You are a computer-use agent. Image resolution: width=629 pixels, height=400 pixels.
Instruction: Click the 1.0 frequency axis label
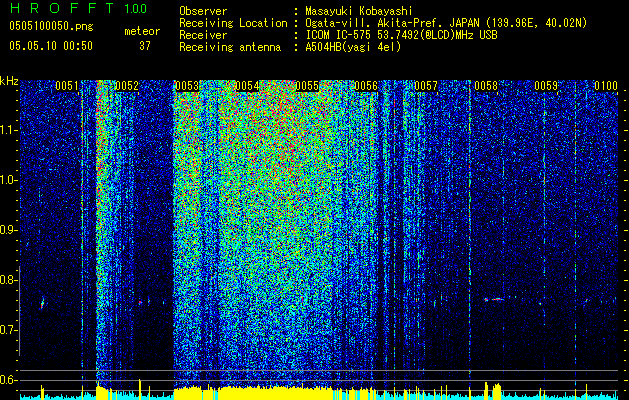point(9,180)
